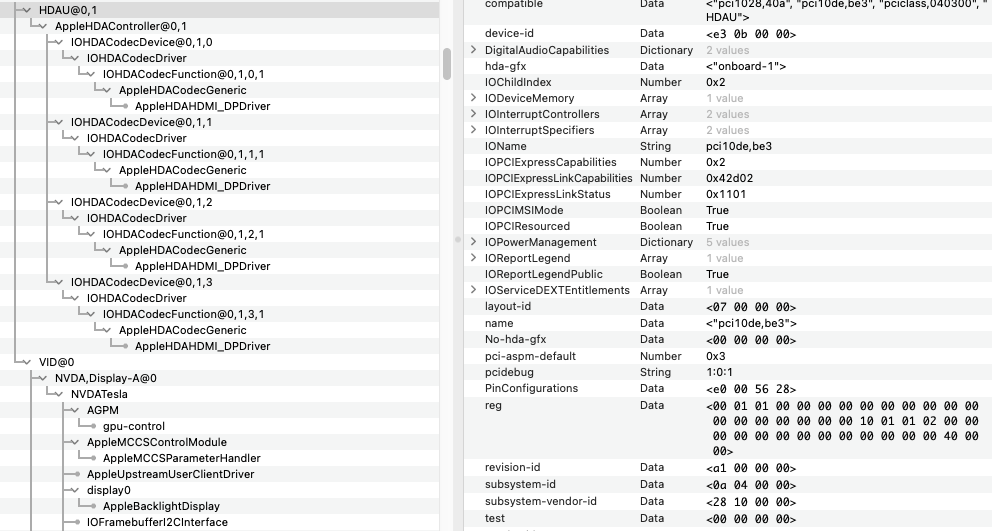Screen dimensions: 992x531
Task: Collapse IOHDACodecFunction@0,1,0,1 chevron
Action: point(90,74)
